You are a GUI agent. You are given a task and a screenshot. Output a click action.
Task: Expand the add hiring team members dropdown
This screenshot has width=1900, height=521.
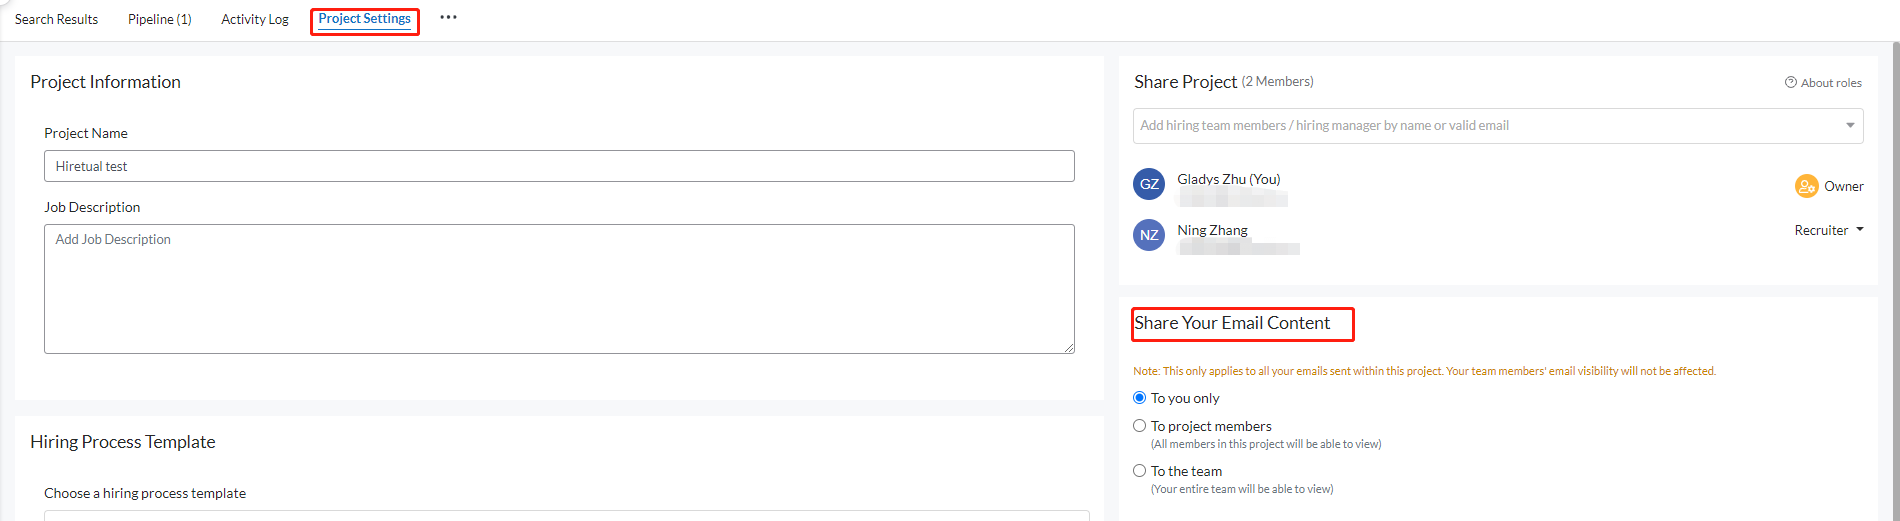tap(1849, 126)
